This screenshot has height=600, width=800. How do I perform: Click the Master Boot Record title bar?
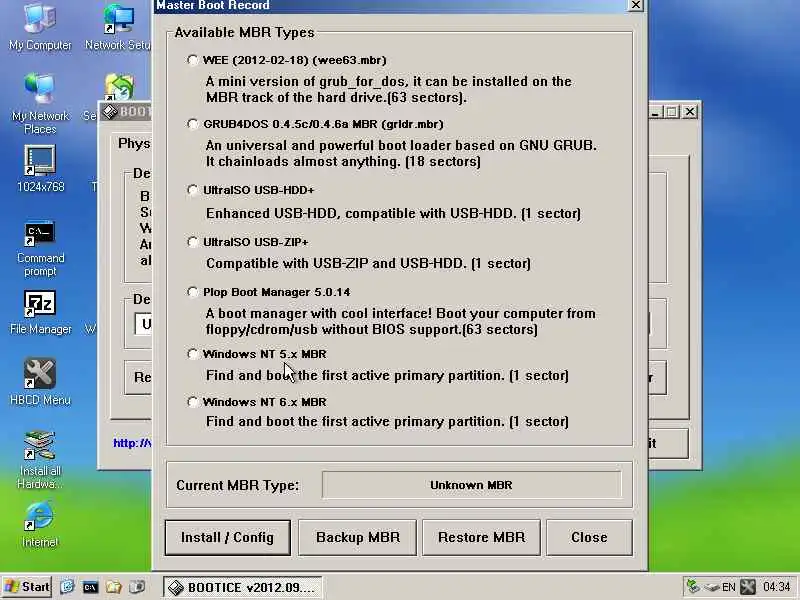point(390,6)
